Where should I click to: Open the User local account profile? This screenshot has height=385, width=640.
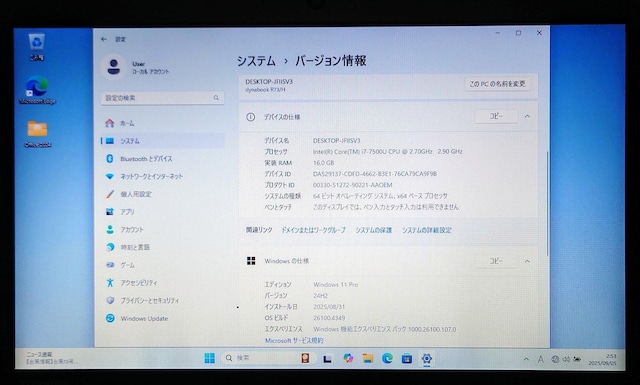[x=136, y=67]
